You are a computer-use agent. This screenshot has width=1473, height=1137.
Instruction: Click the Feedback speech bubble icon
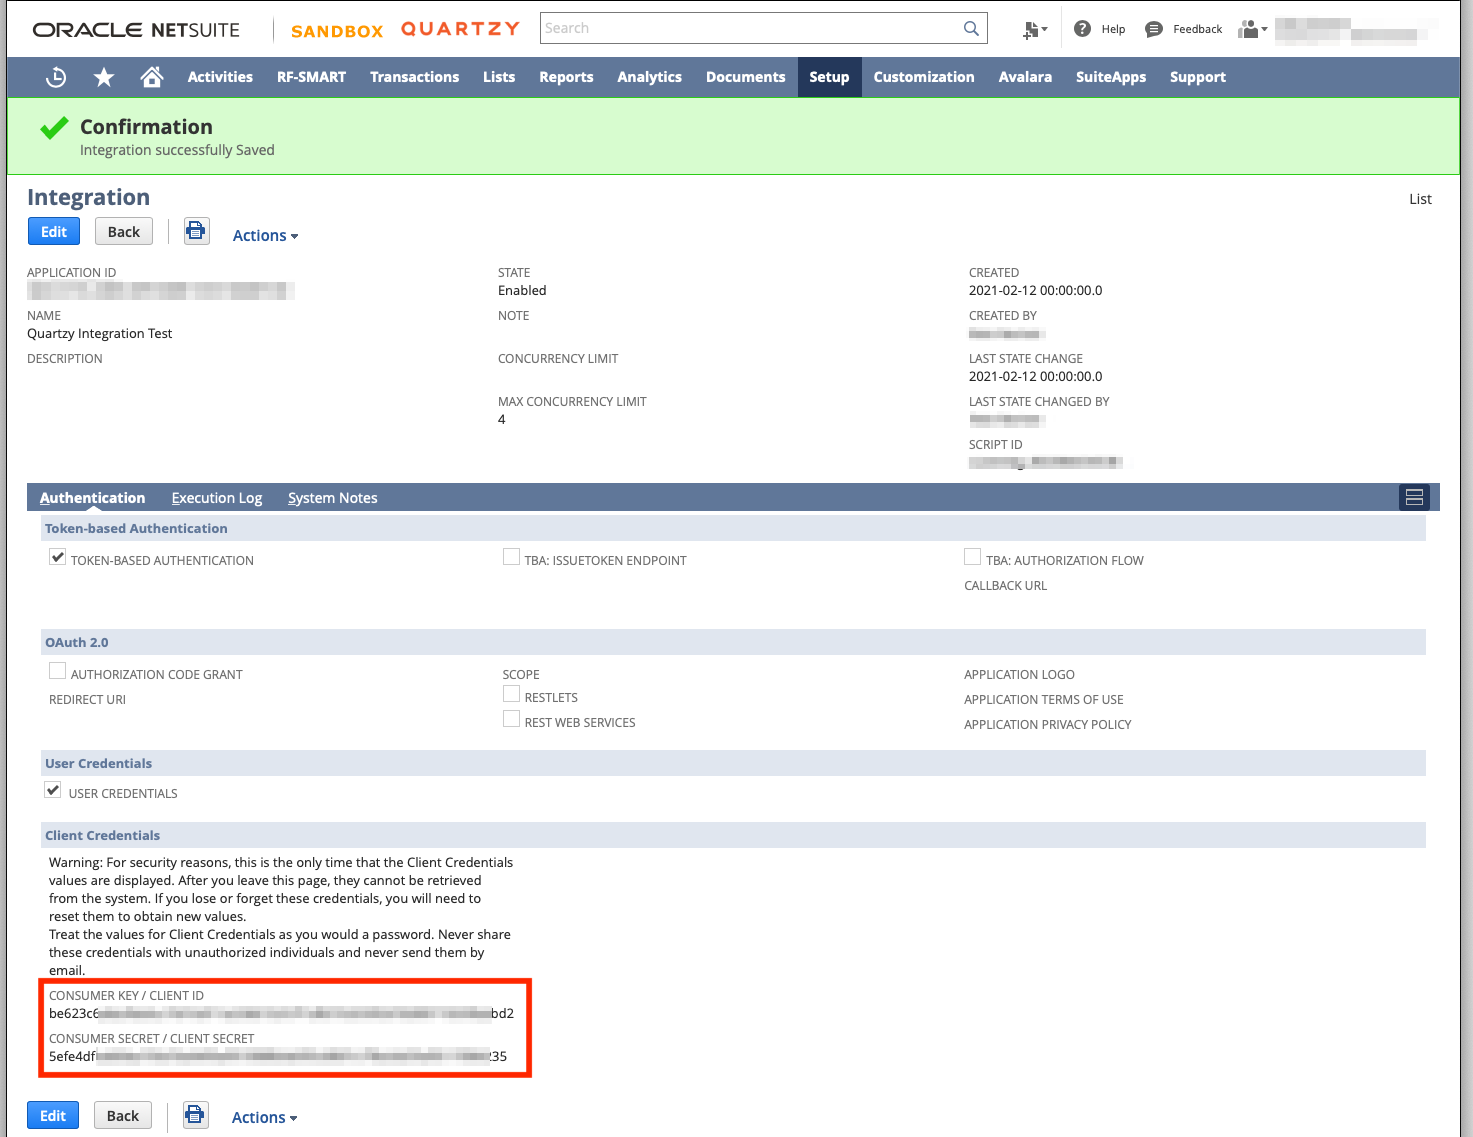tap(1153, 29)
